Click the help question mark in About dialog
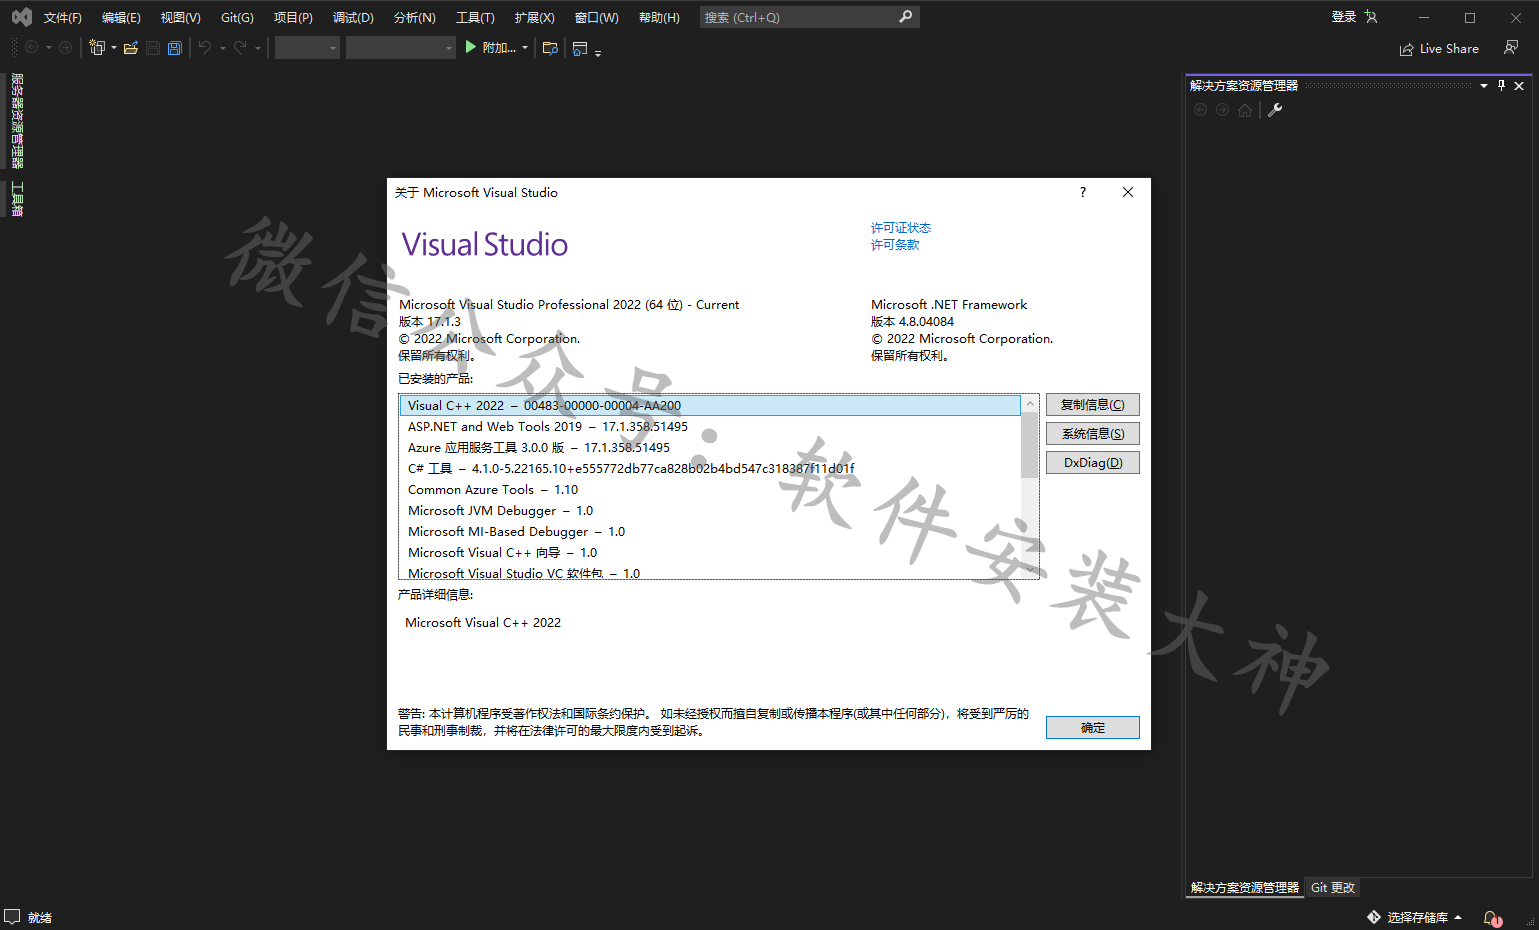This screenshot has width=1539, height=930. (x=1083, y=192)
